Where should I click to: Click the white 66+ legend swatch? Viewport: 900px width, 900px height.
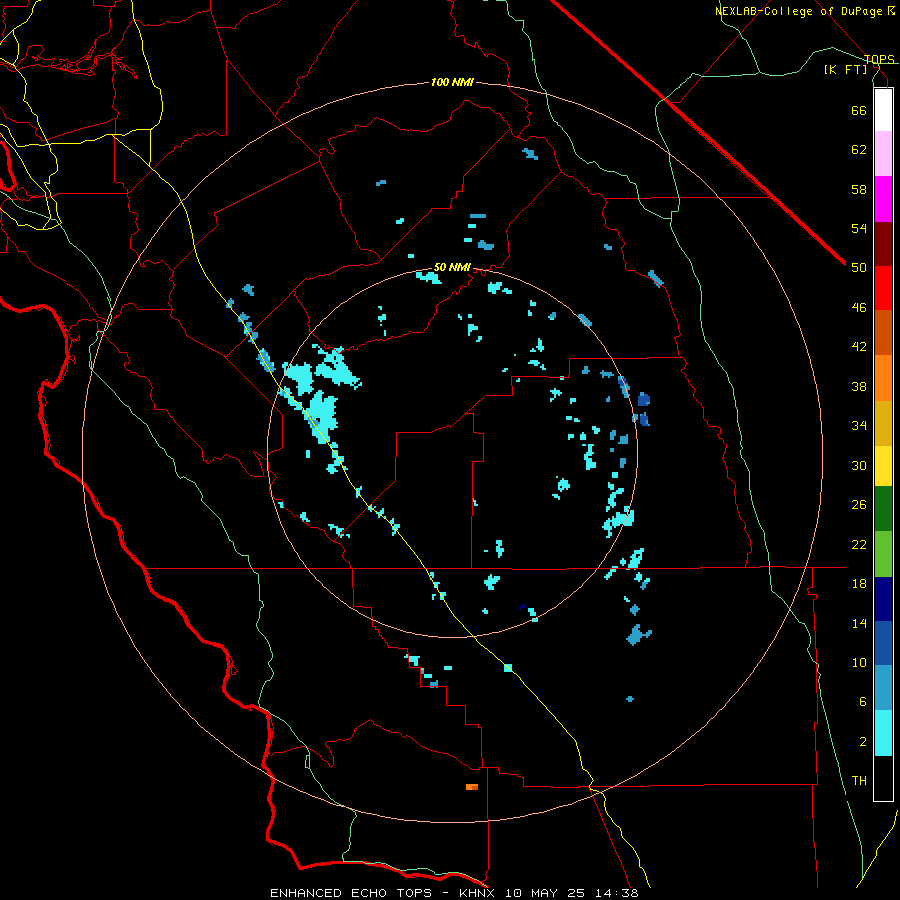pos(883,110)
